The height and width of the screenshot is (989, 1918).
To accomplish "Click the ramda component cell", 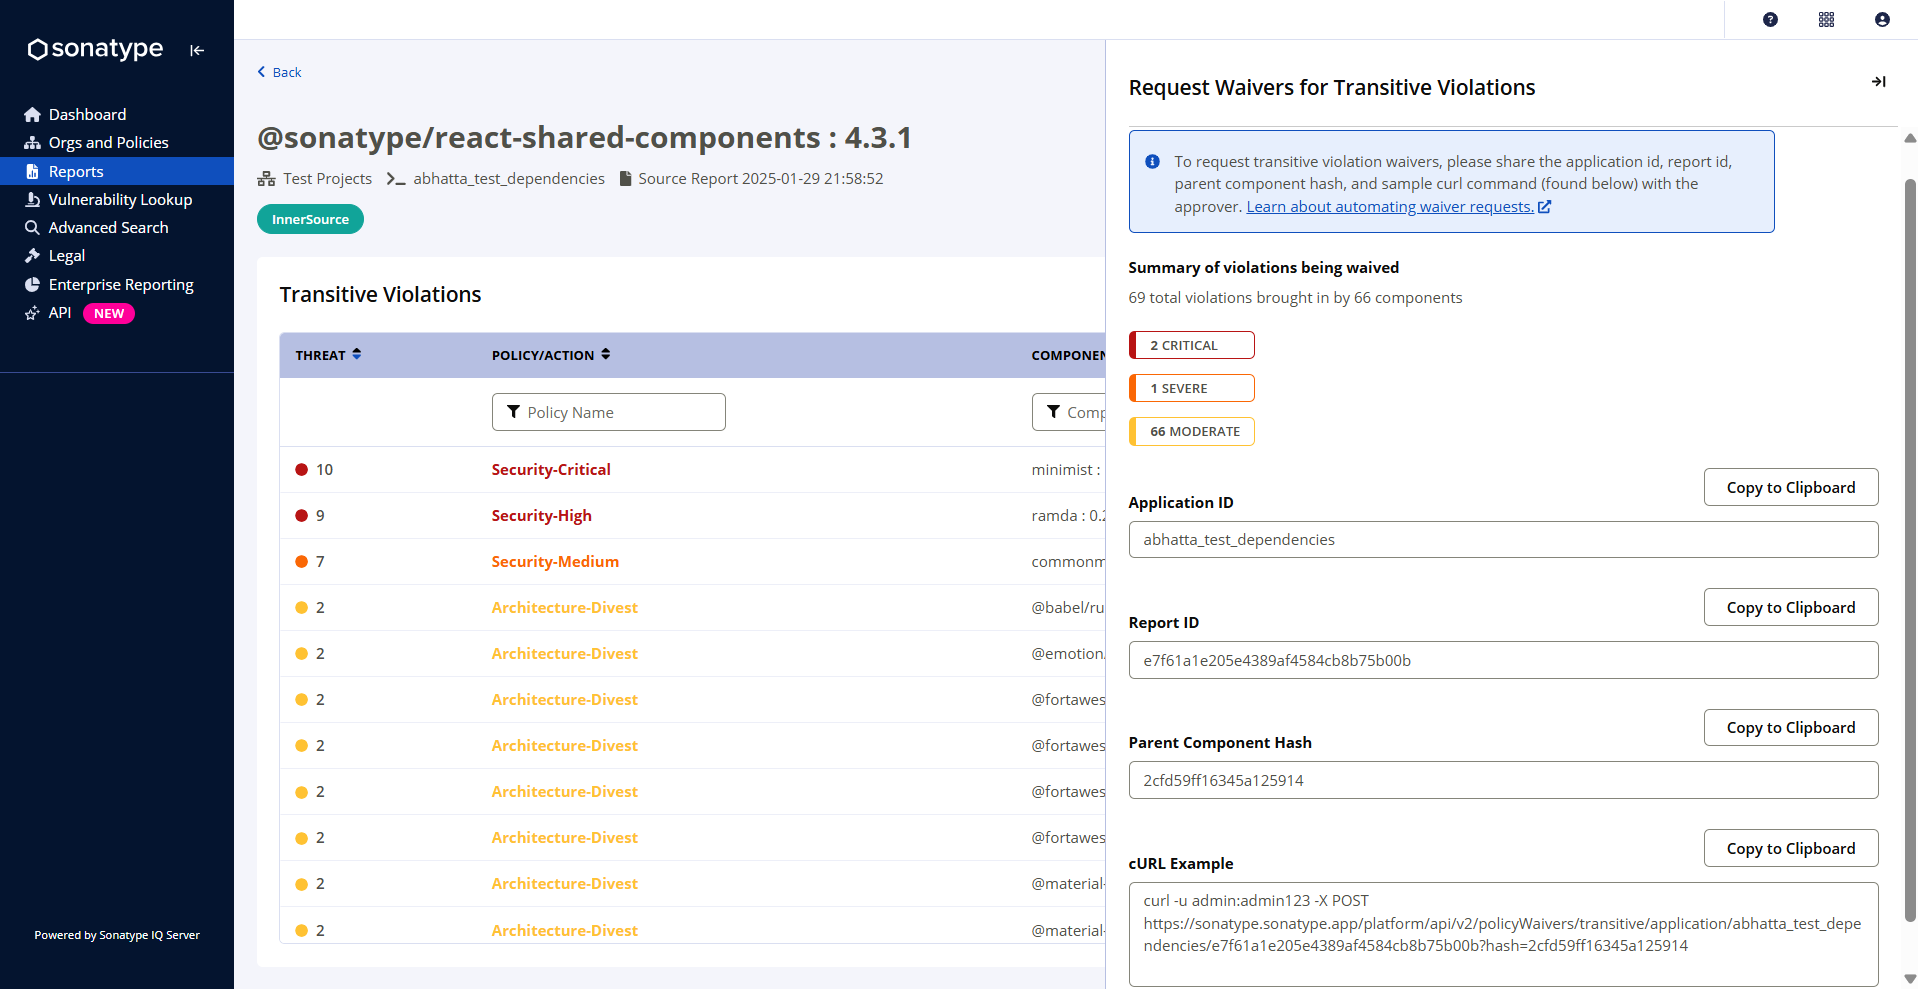I will pyautogui.click(x=1068, y=516).
